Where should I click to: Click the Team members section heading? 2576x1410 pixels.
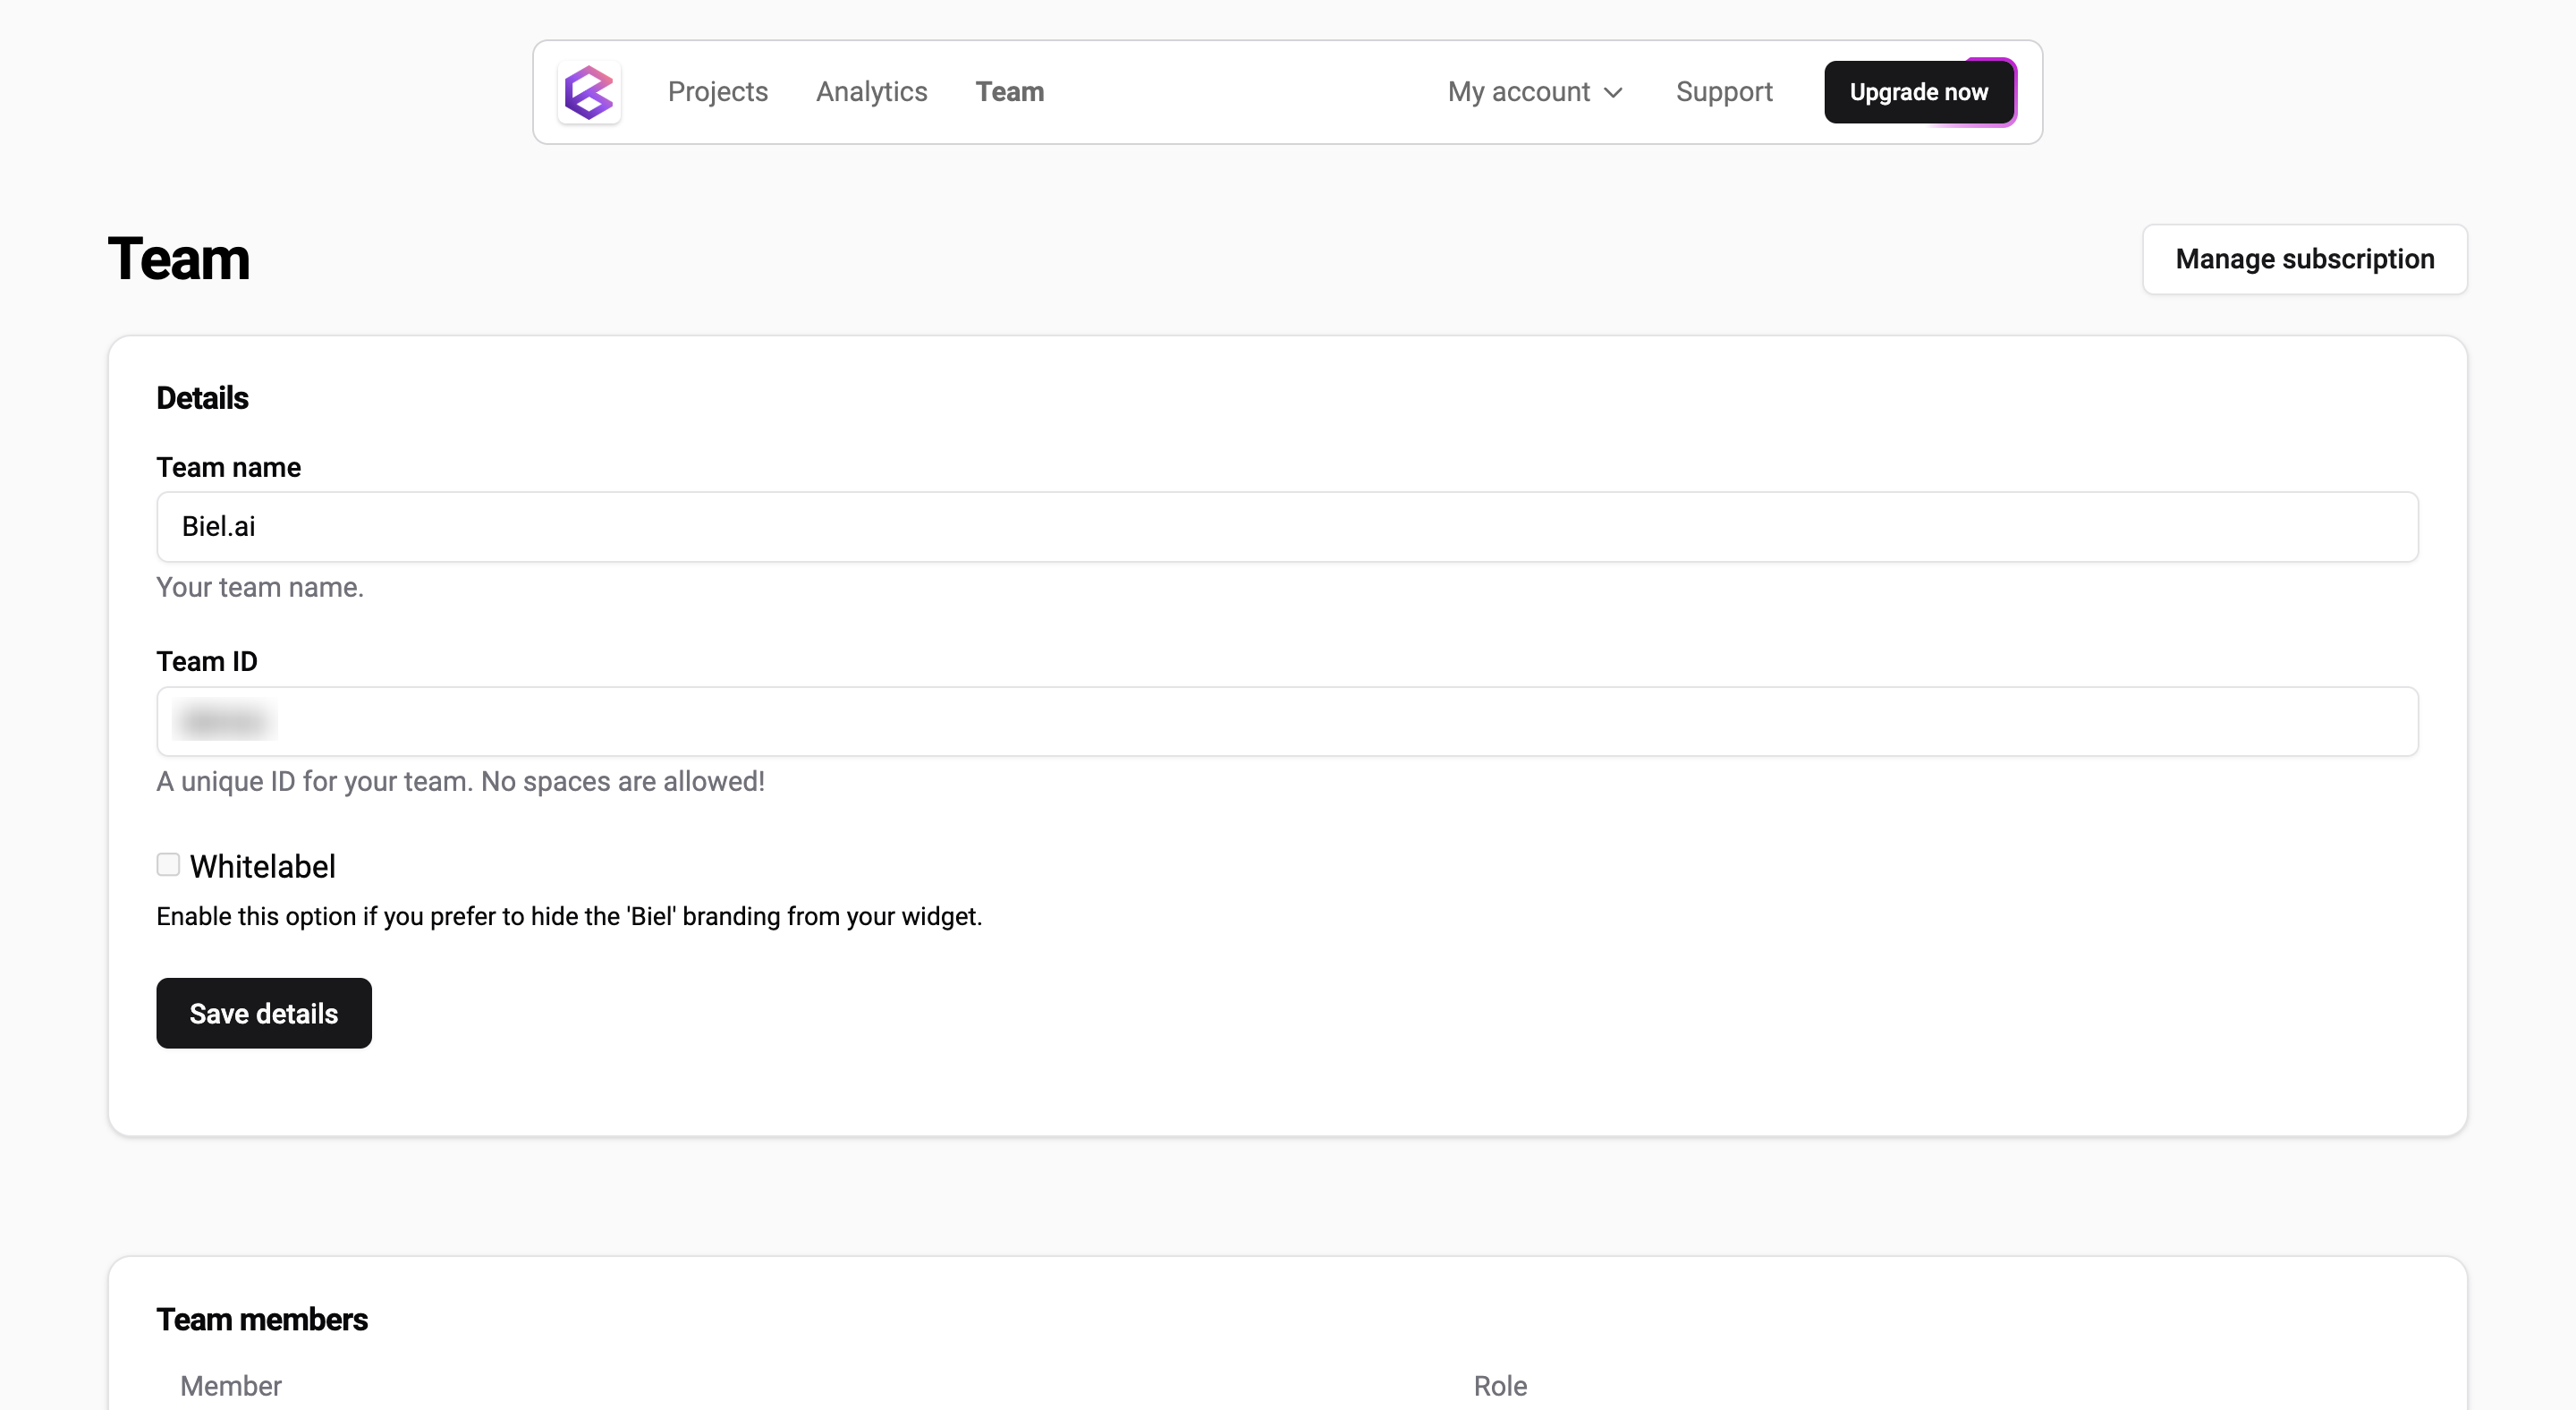pos(262,1319)
